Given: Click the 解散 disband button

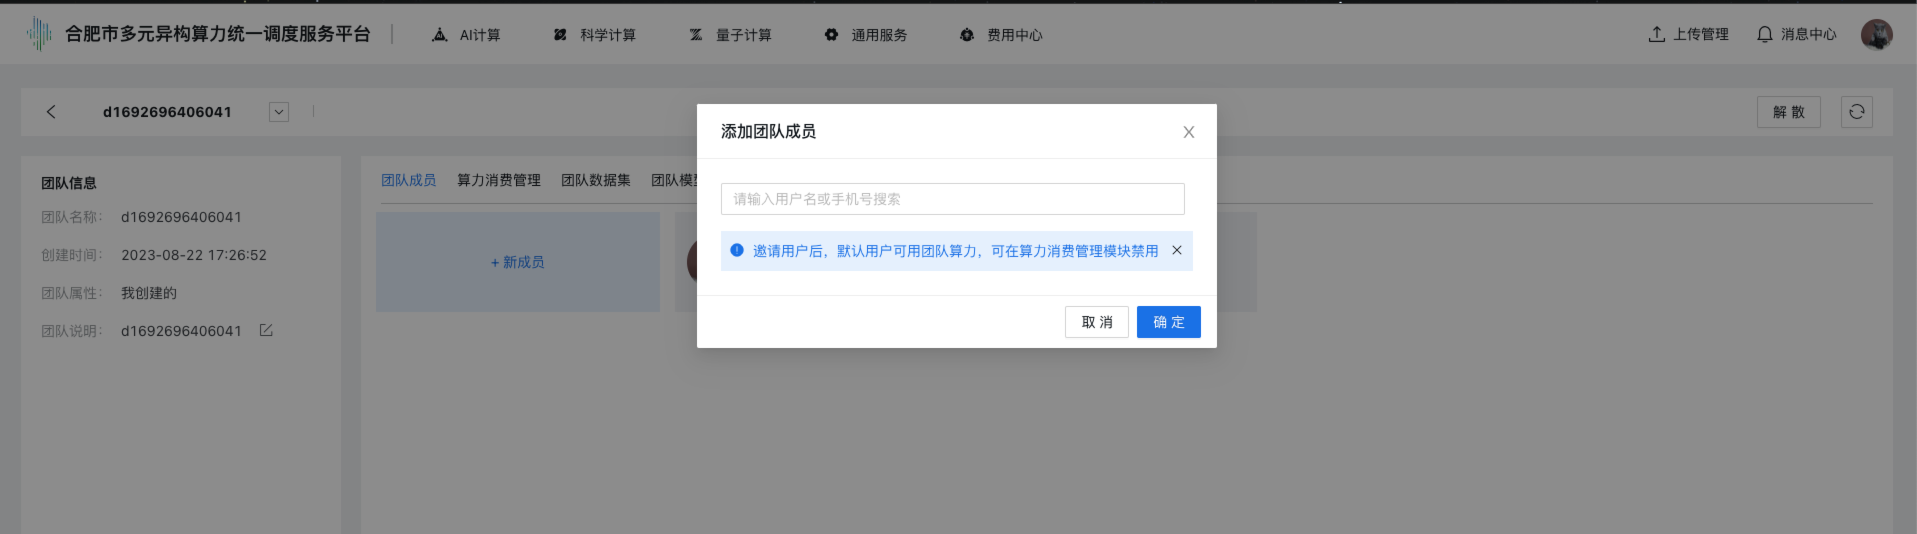Looking at the screenshot, I should coord(1788,112).
